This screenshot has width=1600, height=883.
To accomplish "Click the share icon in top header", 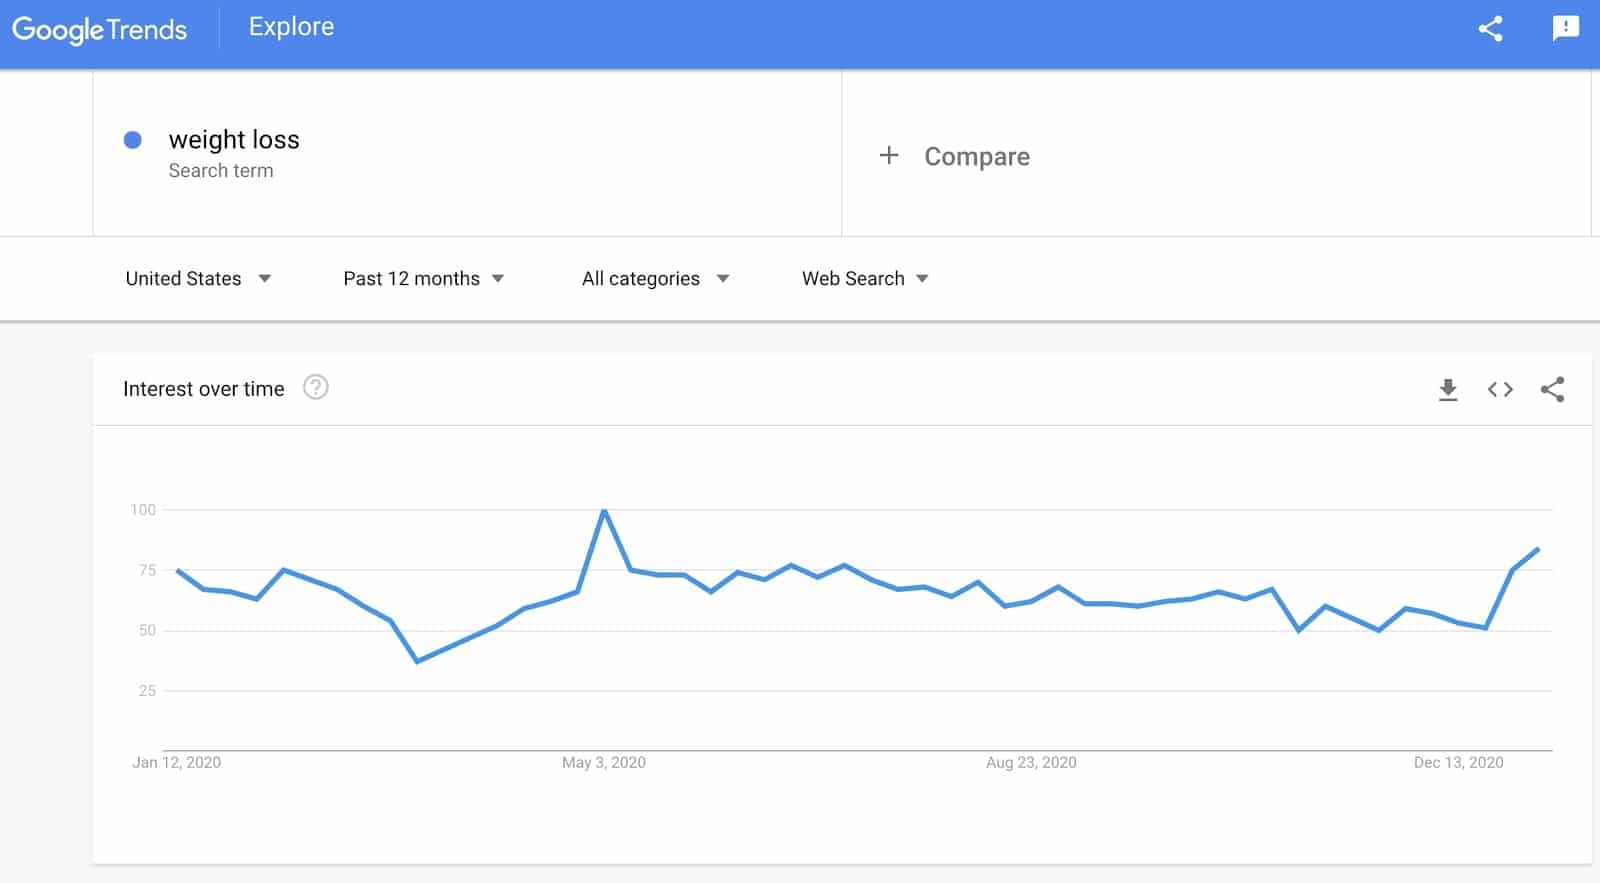I will [1490, 28].
